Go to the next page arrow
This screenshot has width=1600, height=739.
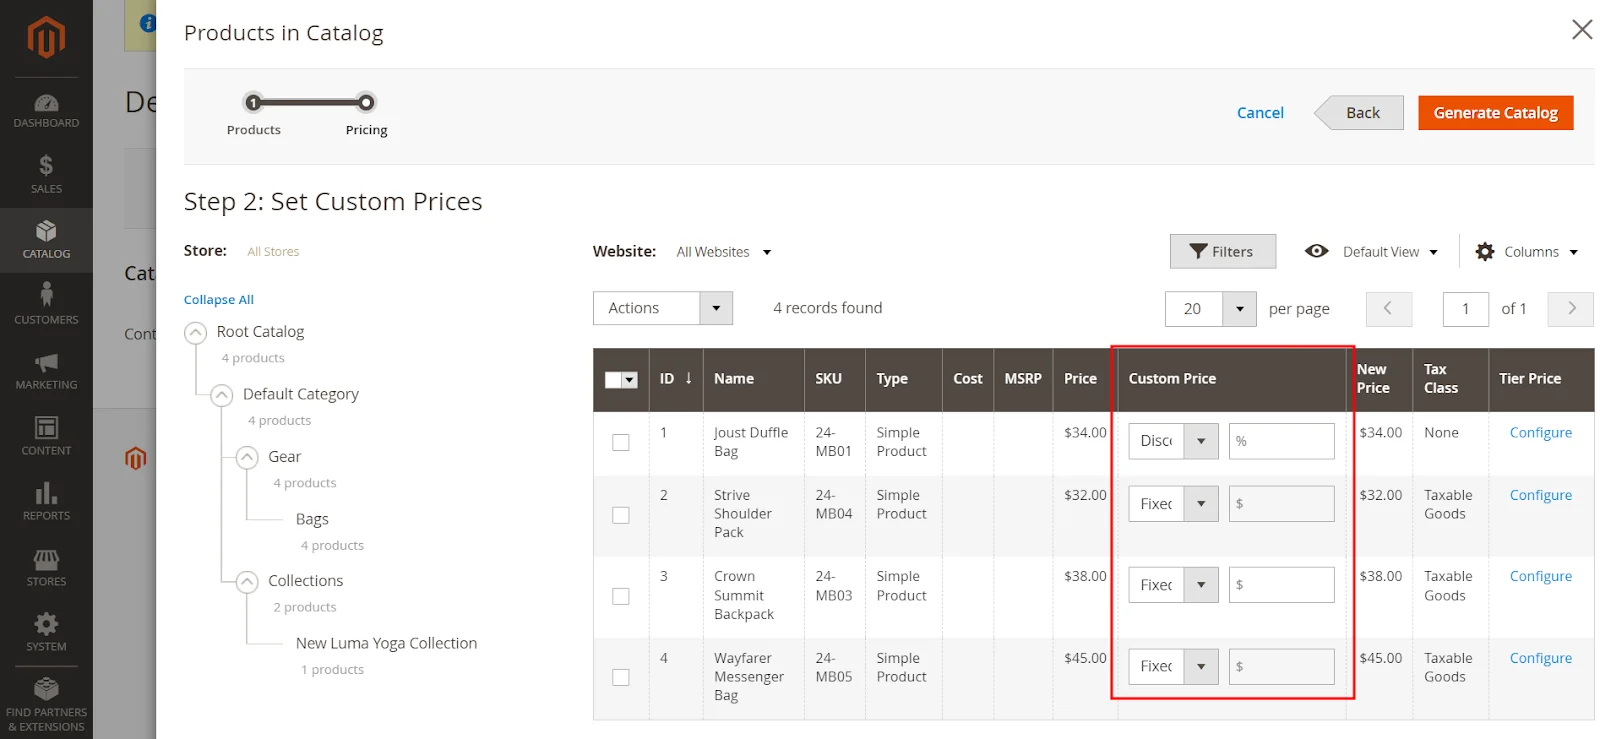click(x=1570, y=309)
